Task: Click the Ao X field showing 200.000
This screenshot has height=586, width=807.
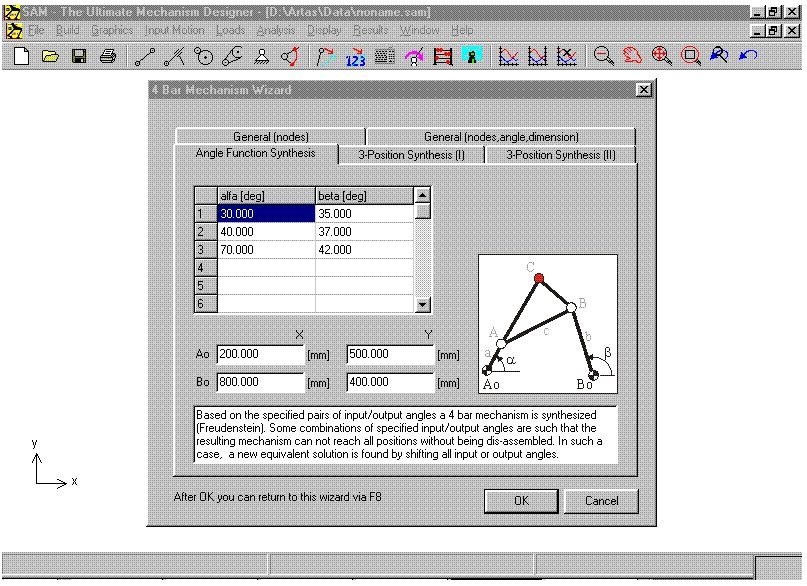Action: point(260,354)
